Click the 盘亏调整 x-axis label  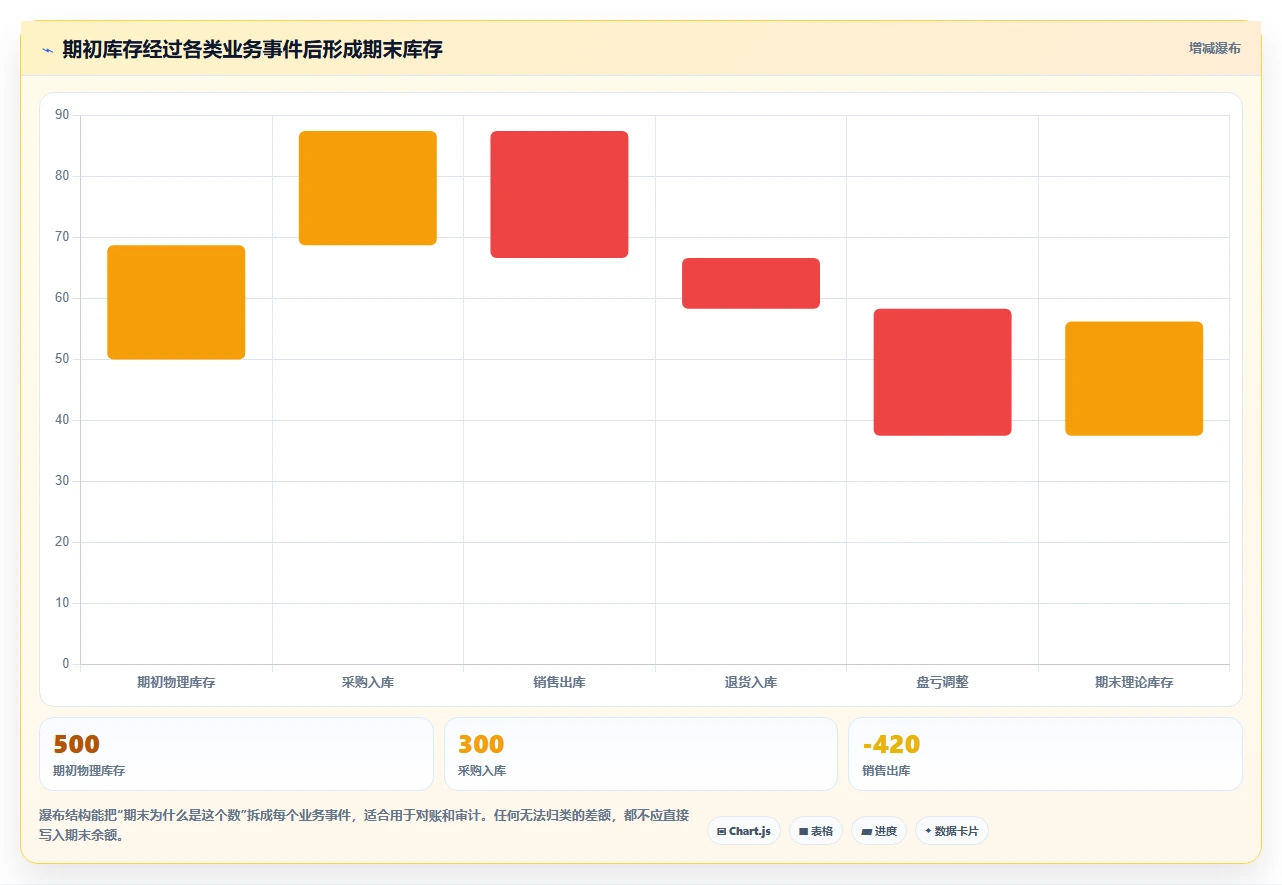coord(942,683)
